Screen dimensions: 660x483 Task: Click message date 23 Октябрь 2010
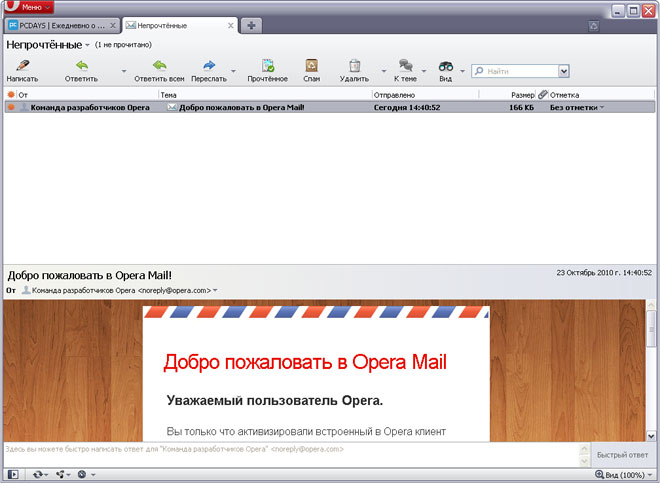pos(604,273)
